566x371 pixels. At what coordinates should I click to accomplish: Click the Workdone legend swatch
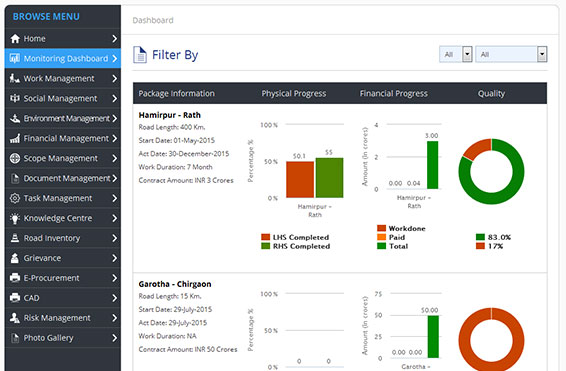click(x=382, y=228)
